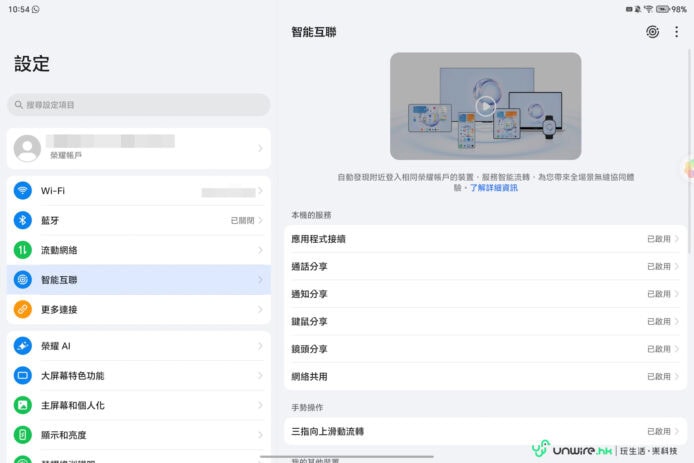The height and width of the screenshot is (463, 694).
Task: Search settings in 搜尋設定項目 field
Action: [x=138, y=105]
